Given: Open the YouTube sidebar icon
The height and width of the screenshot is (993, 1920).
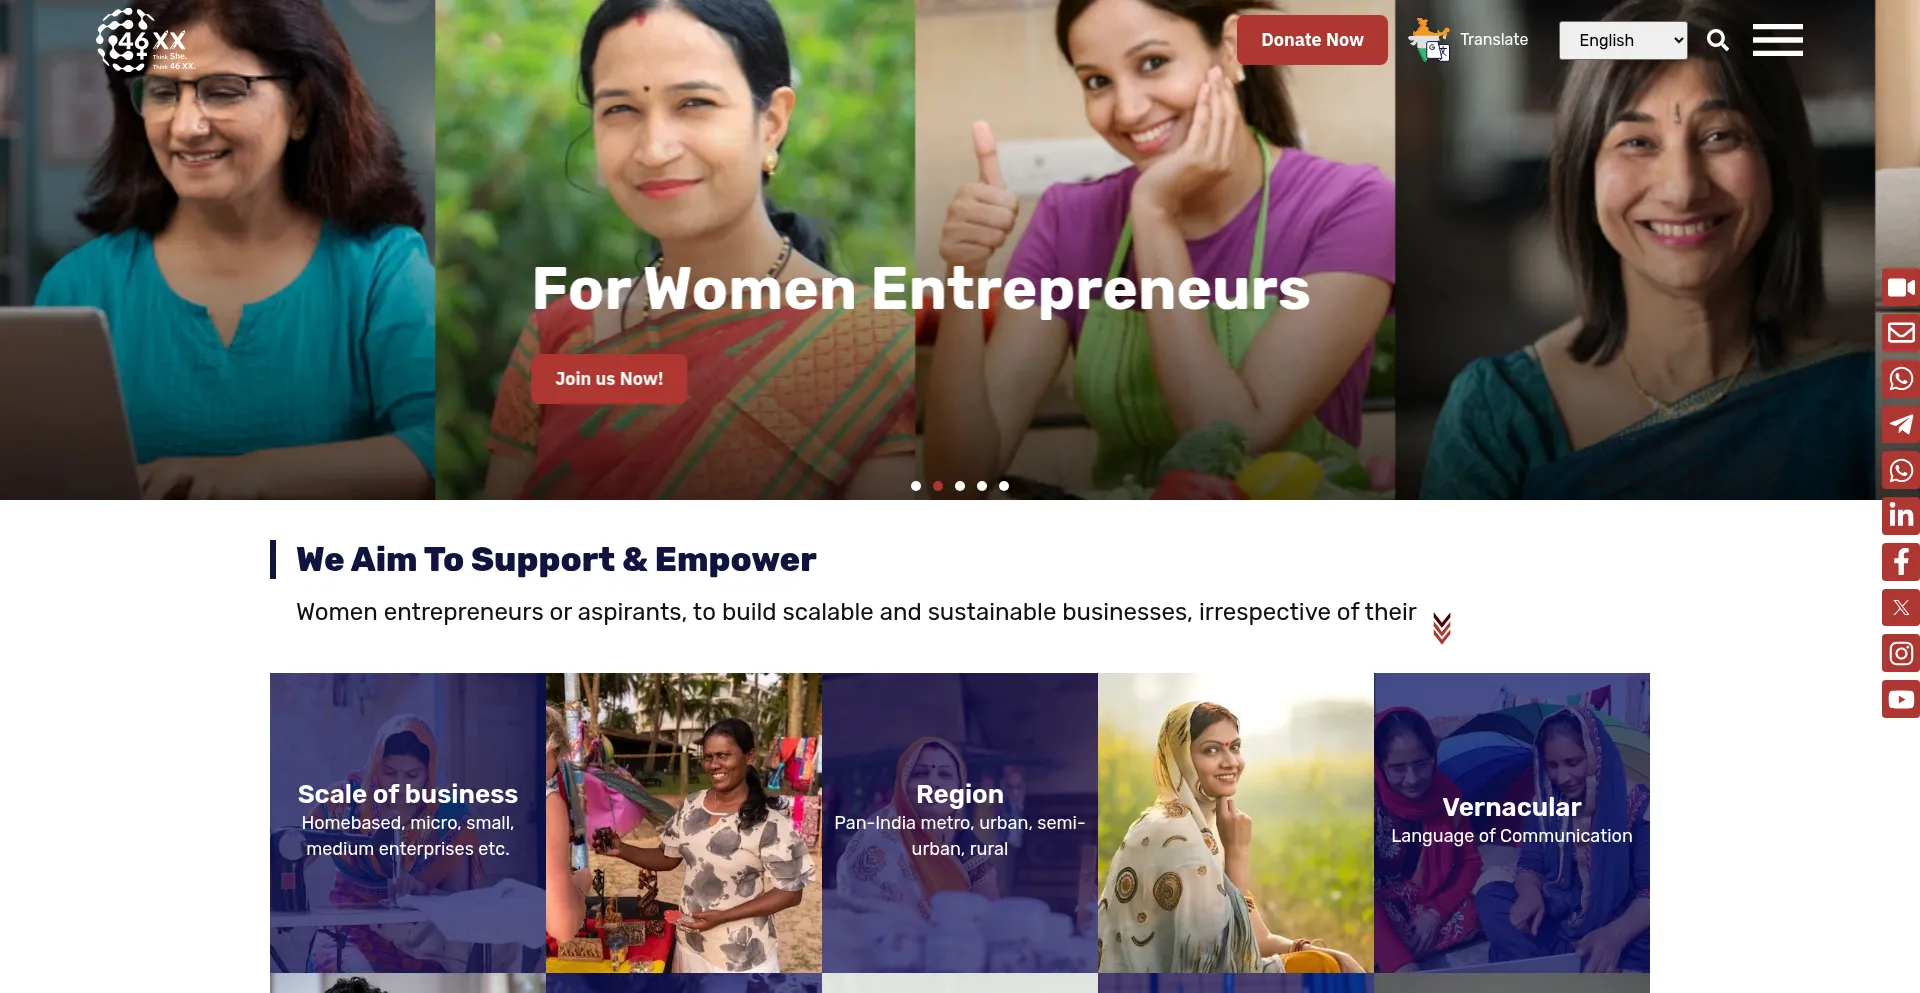Looking at the screenshot, I should [x=1900, y=700].
